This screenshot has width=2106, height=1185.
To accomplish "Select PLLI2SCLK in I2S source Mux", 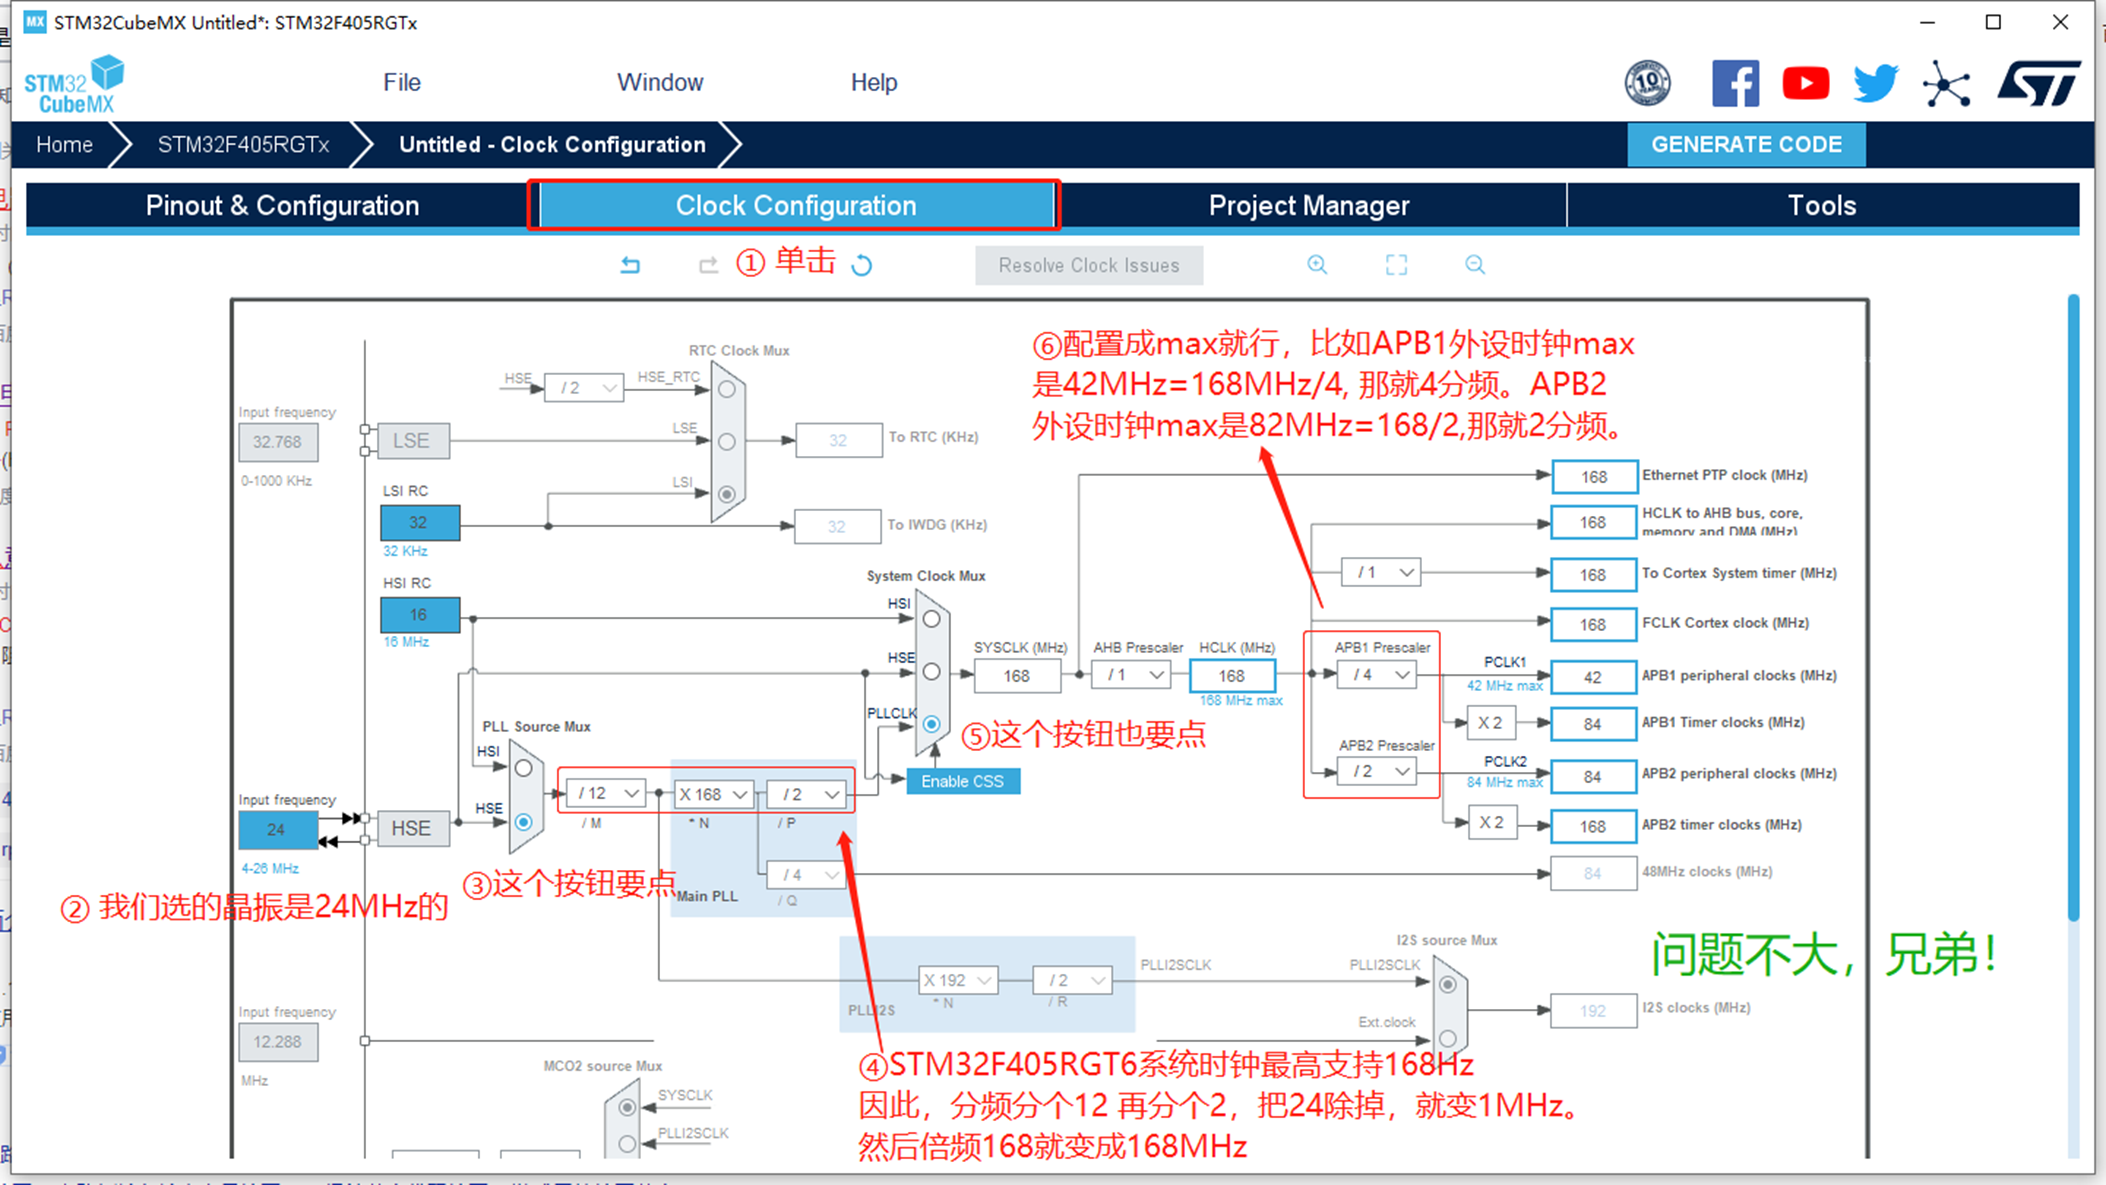I will (x=1447, y=985).
